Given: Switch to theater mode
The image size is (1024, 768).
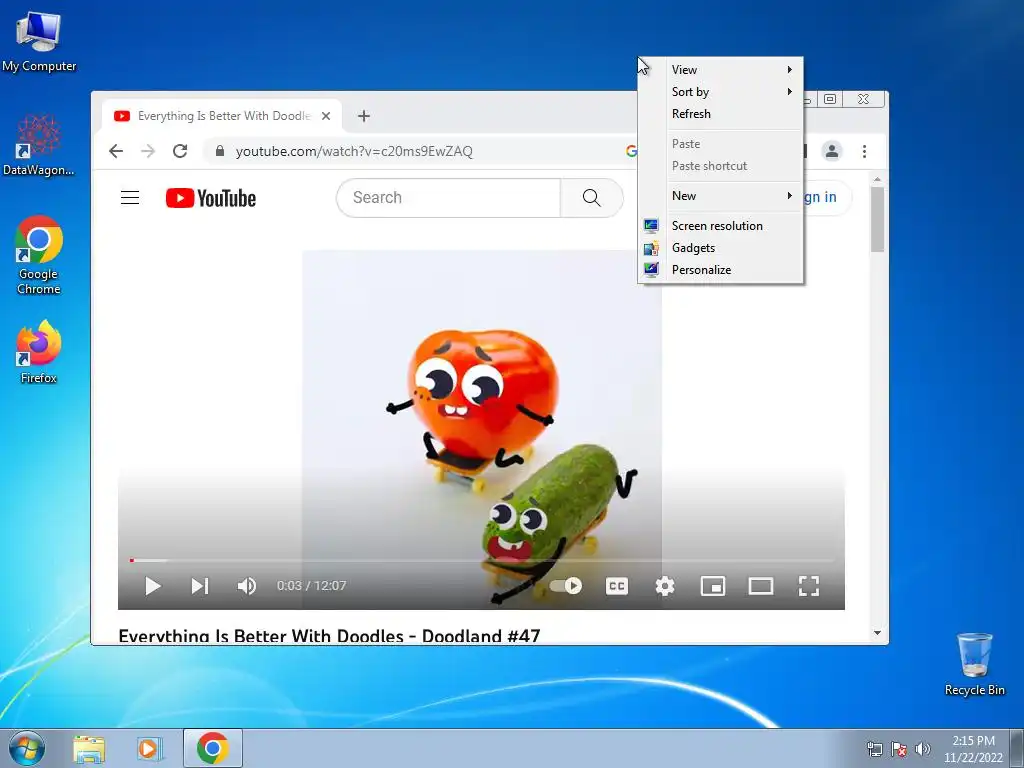Looking at the screenshot, I should pos(761,586).
